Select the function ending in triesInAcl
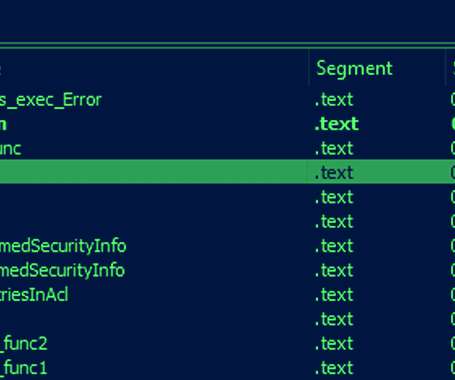This screenshot has height=380, width=455. tap(227, 295)
